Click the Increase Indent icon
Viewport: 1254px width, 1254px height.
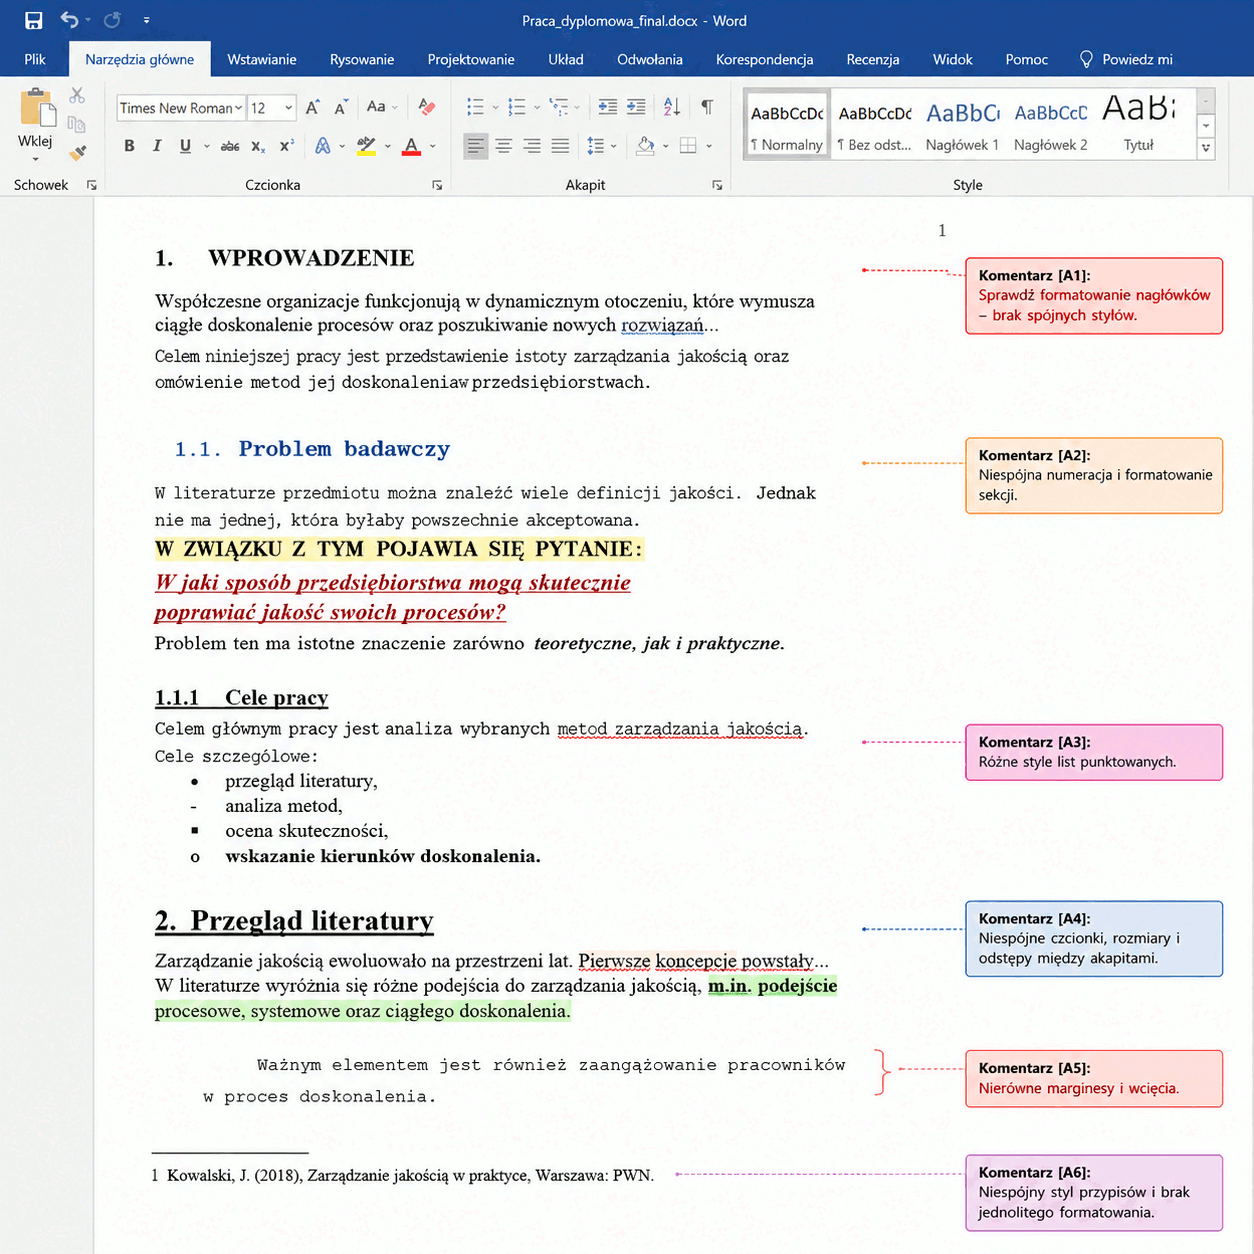click(x=636, y=107)
